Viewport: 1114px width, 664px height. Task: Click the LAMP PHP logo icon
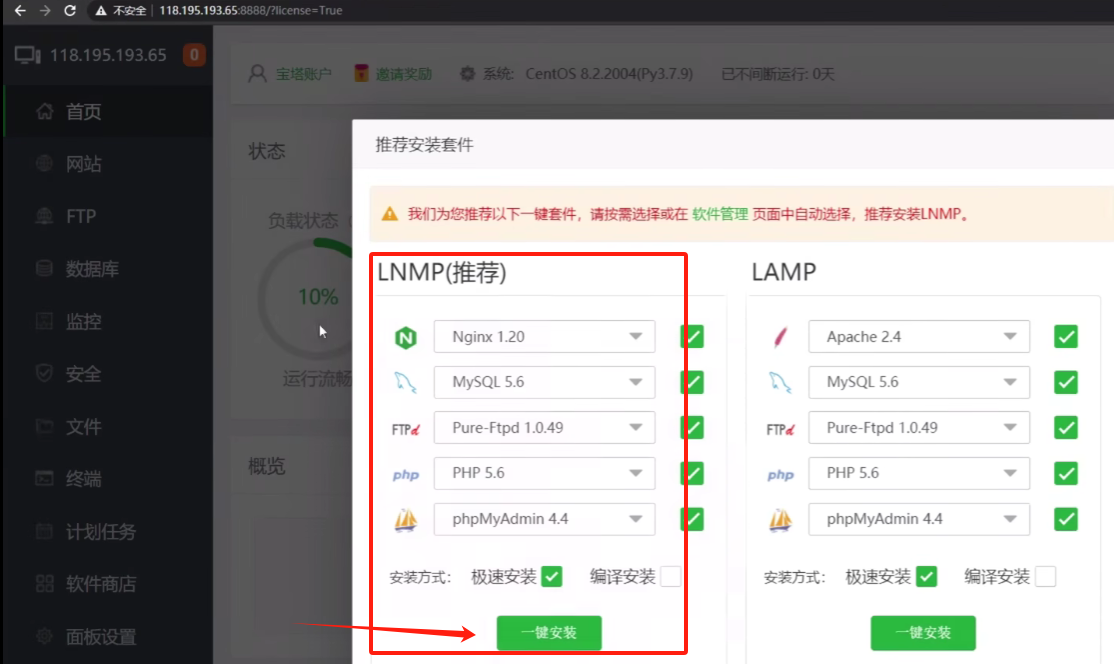click(780, 474)
